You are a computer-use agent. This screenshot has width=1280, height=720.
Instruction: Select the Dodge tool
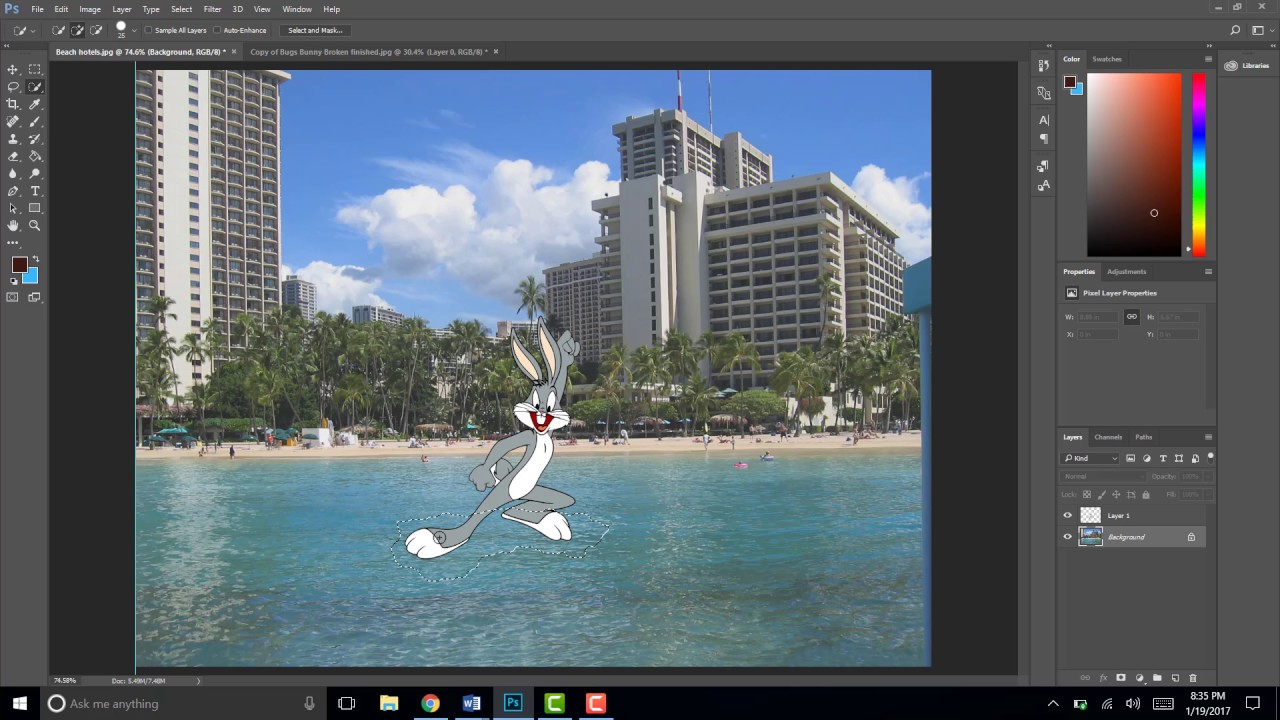(x=35, y=173)
